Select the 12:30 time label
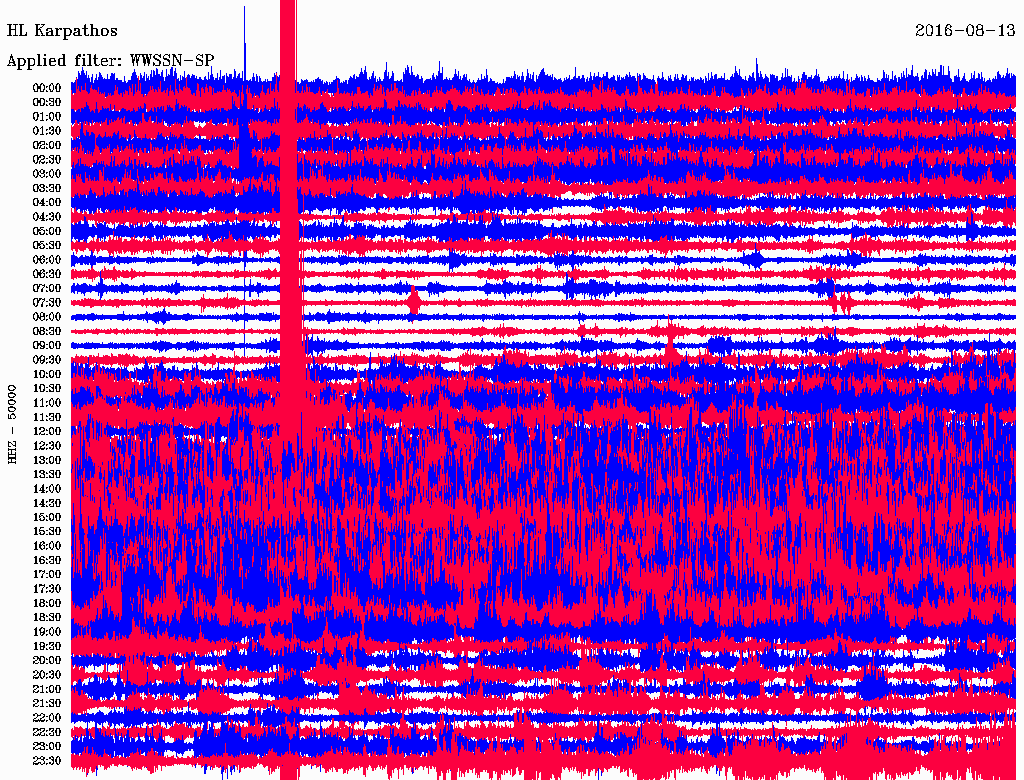This screenshot has width=1024, height=780. [47, 446]
